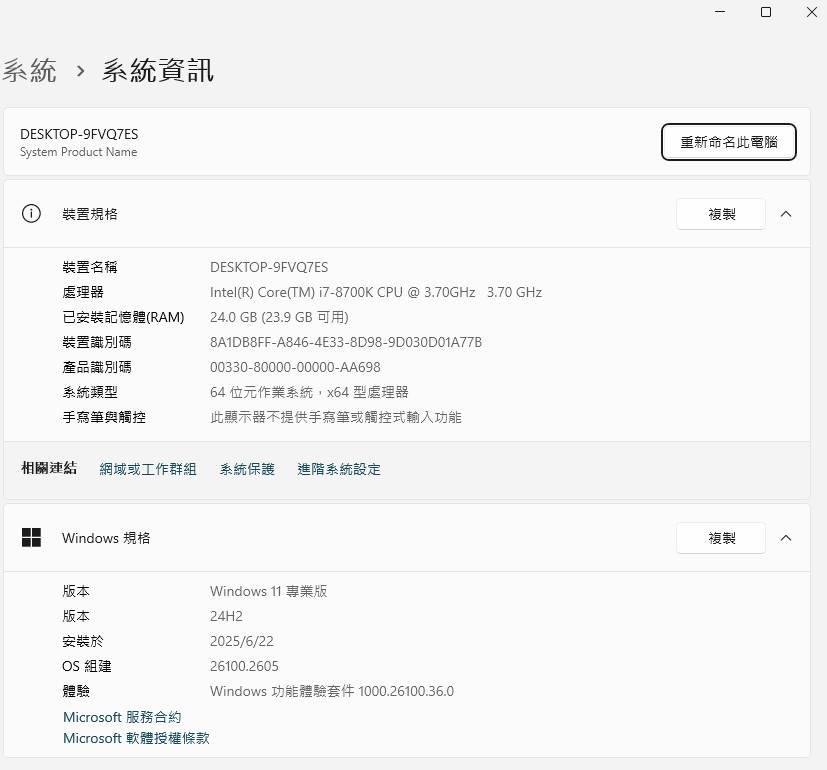The height and width of the screenshot is (770, 827).
Task: Click the 相關連結 label
Action: 49,468
